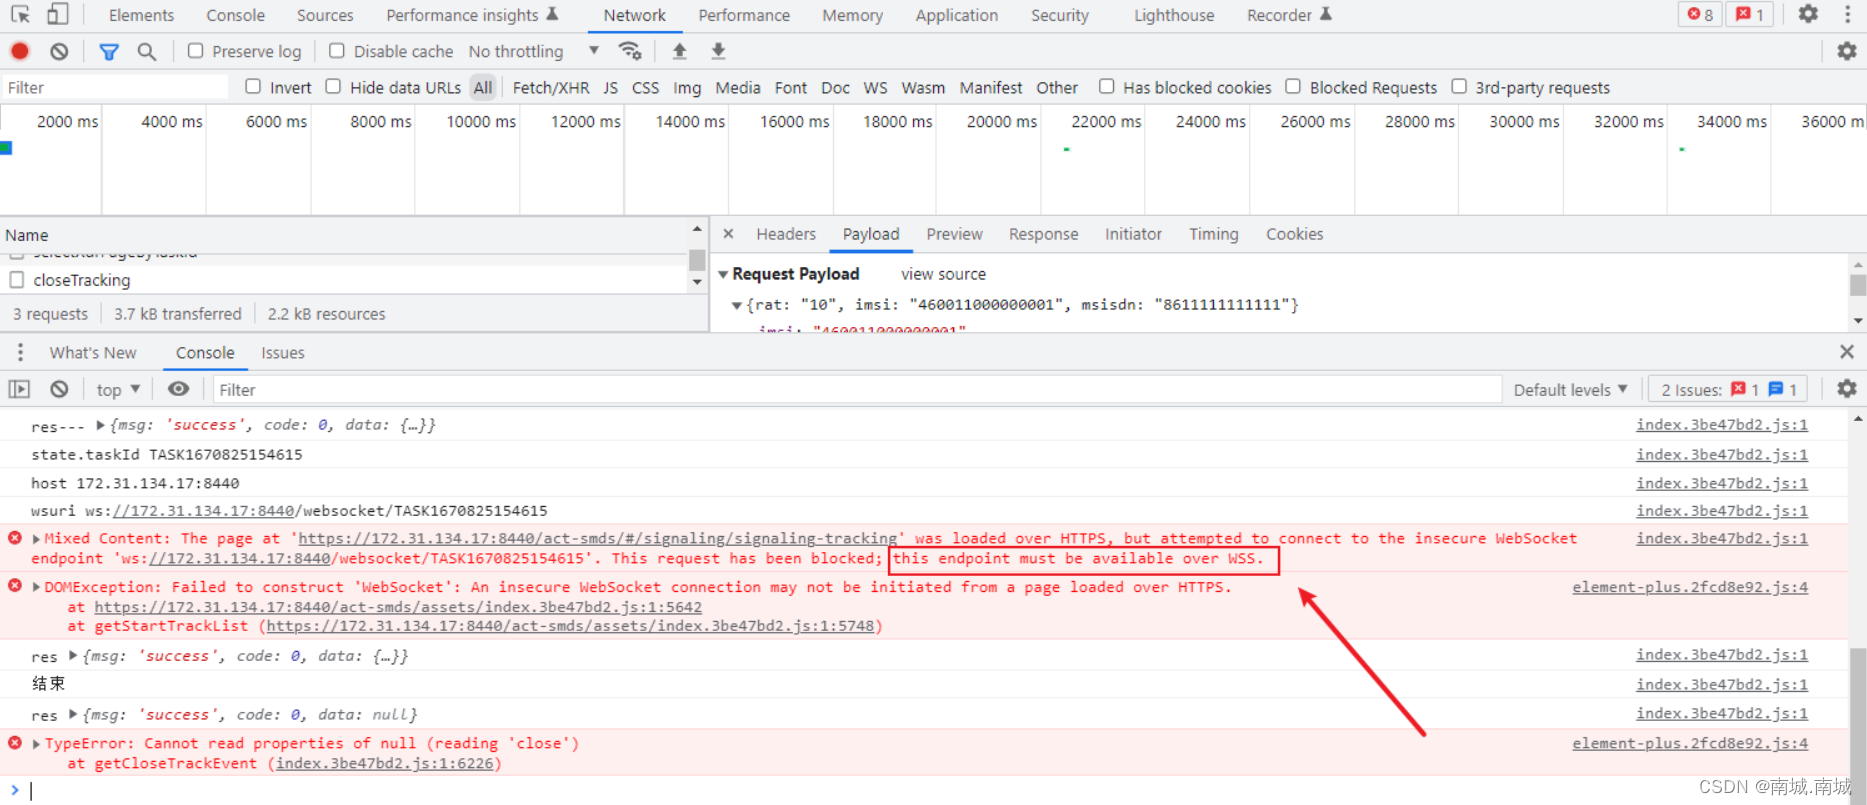Viewport: 1867px width, 805px height.
Task: Collapse the rat/imsi payload object
Action: click(737, 305)
